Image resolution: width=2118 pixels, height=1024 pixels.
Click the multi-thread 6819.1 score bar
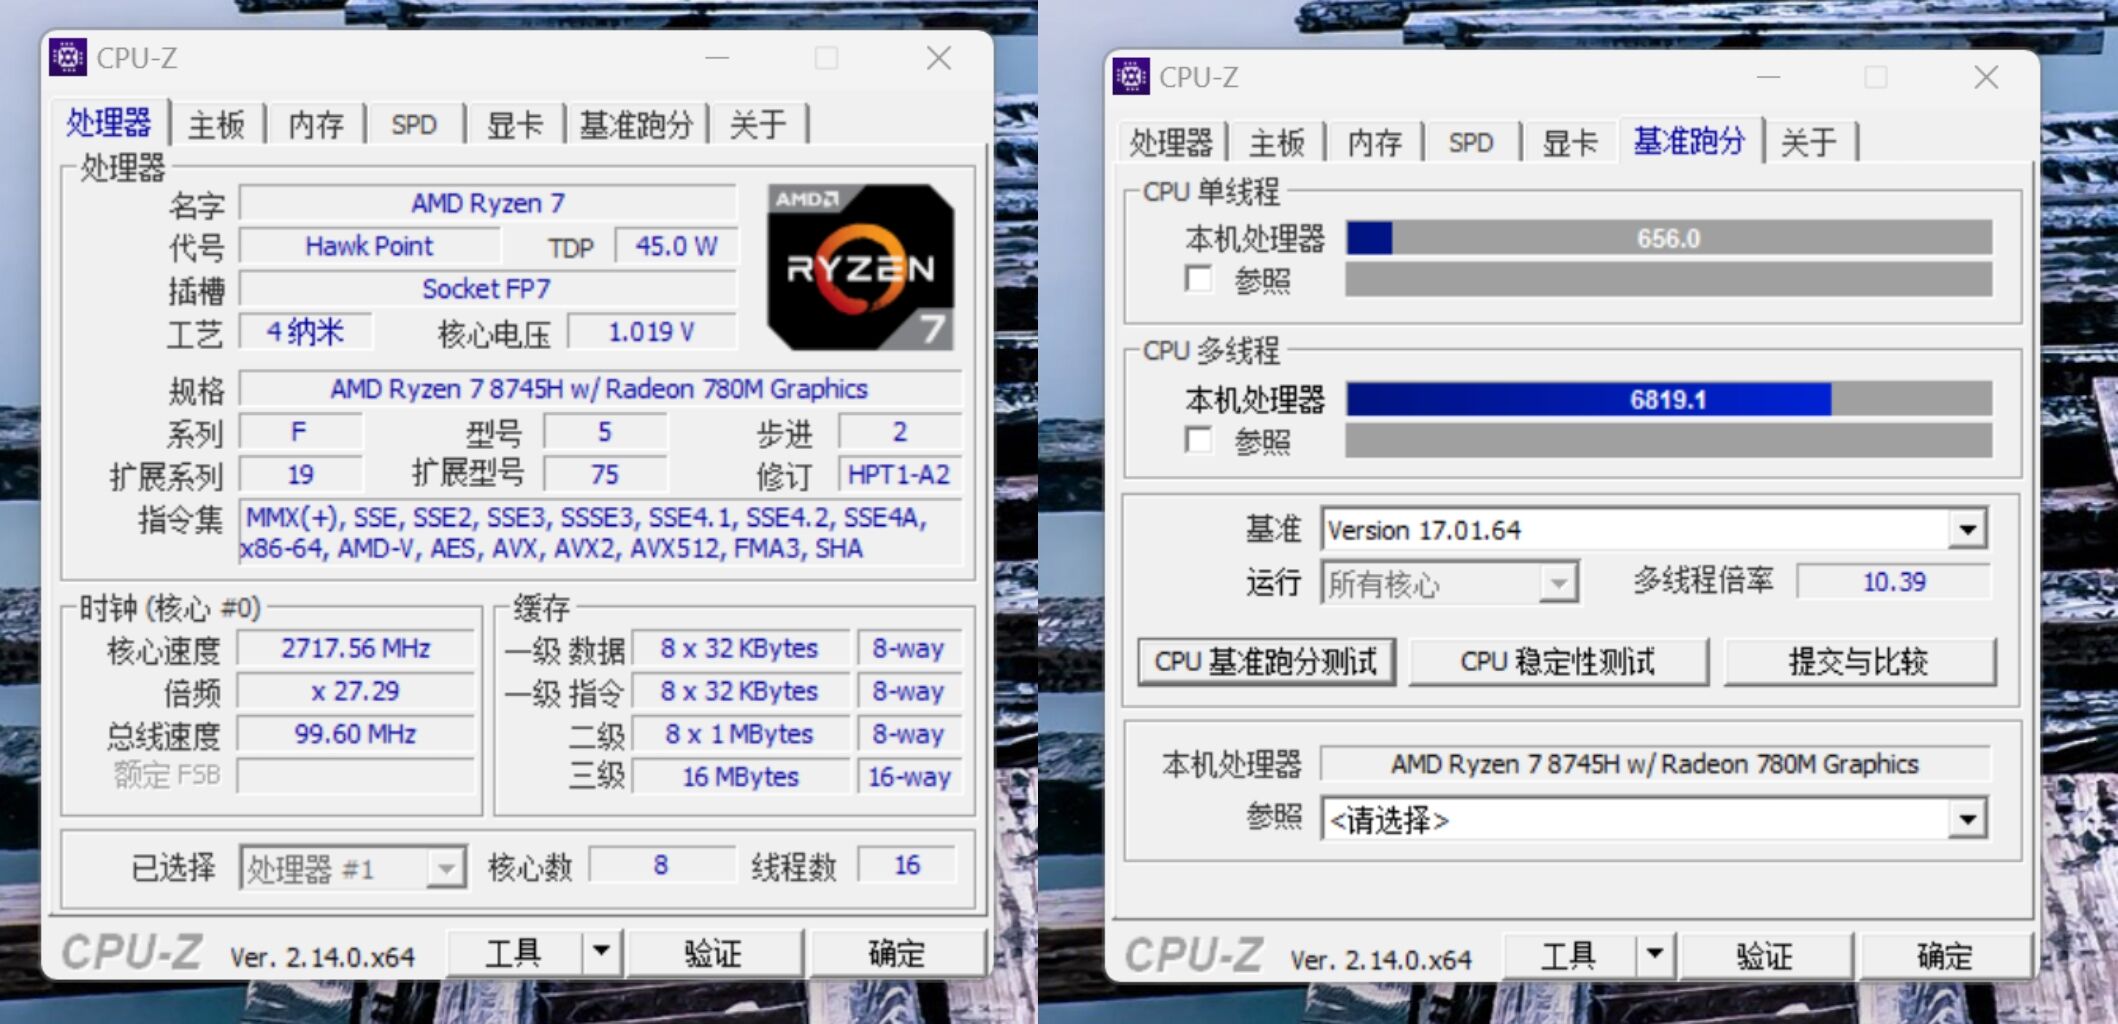pos(1669,399)
